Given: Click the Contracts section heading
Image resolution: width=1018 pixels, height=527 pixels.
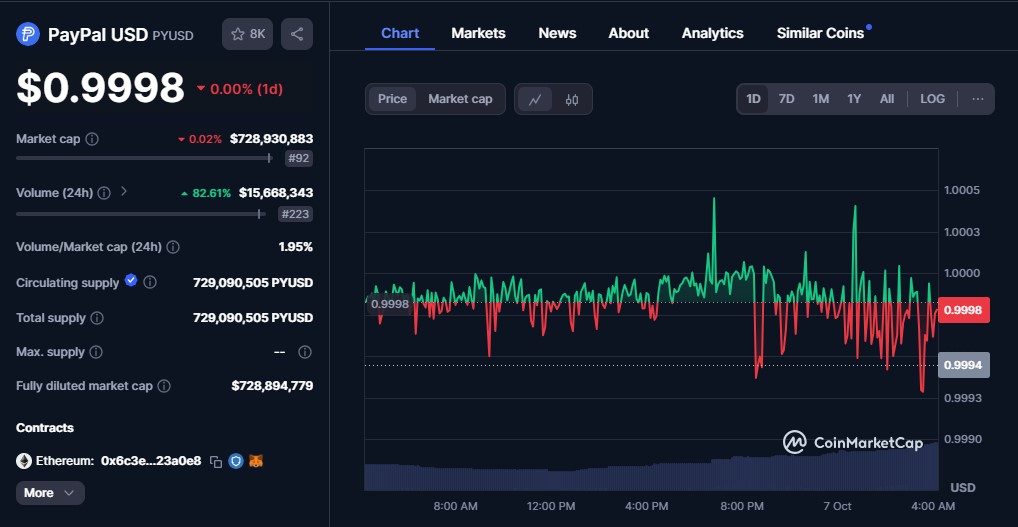Looking at the screenshot, I should 45,428.
